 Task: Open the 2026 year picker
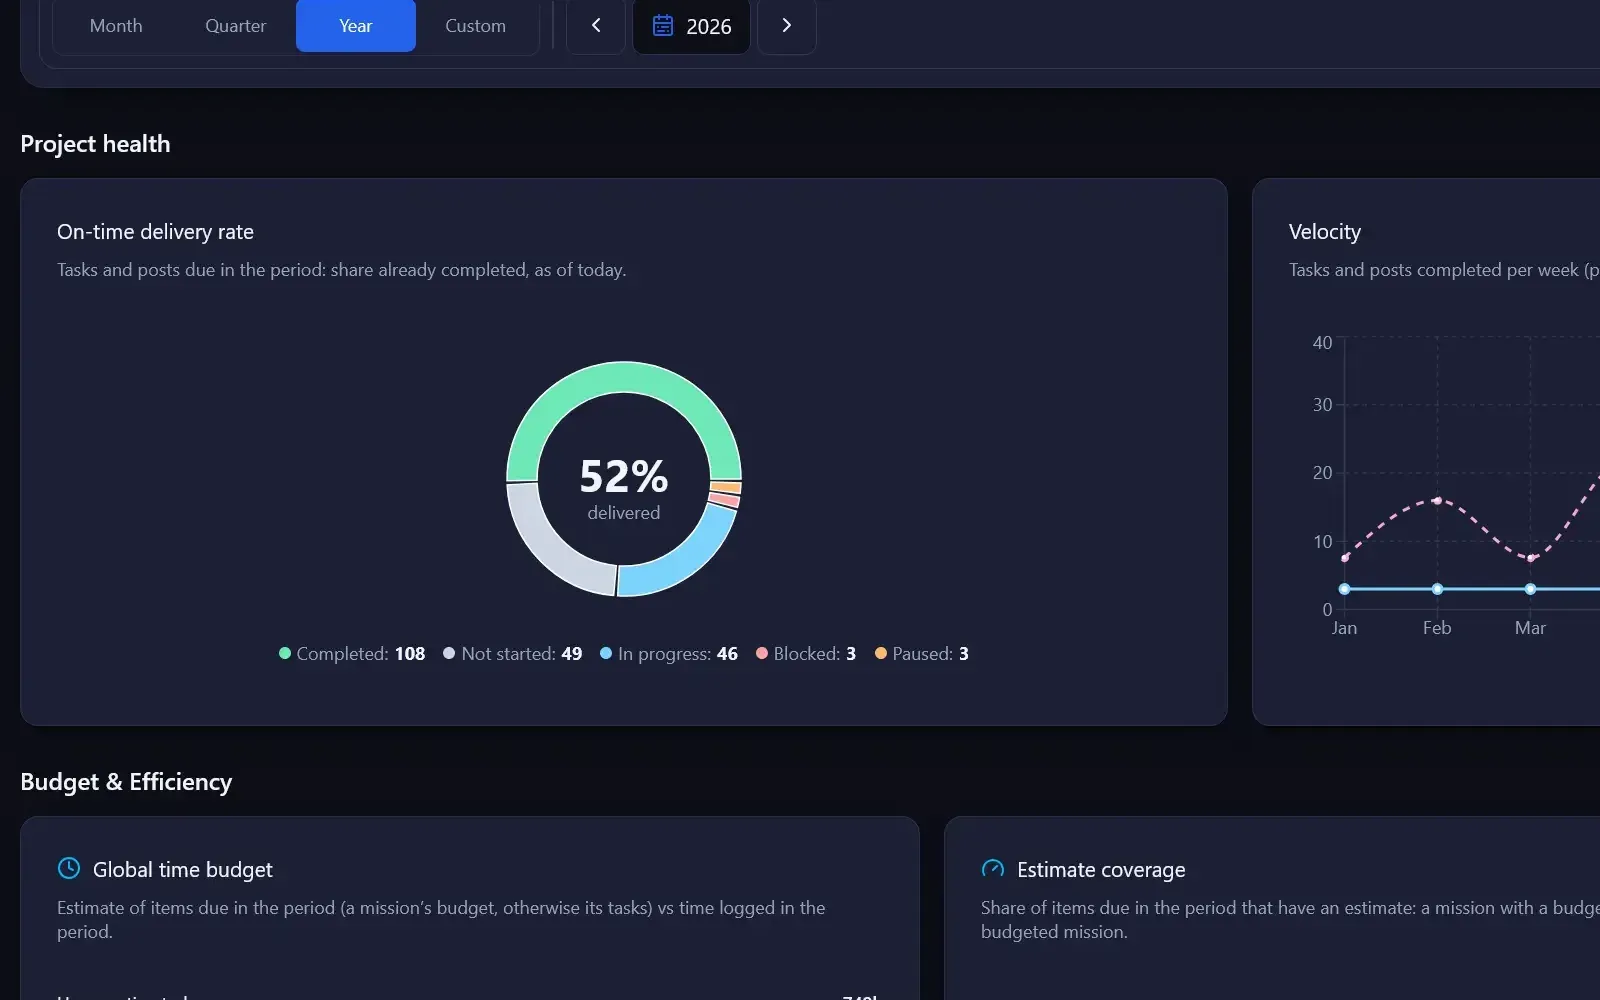691,26
